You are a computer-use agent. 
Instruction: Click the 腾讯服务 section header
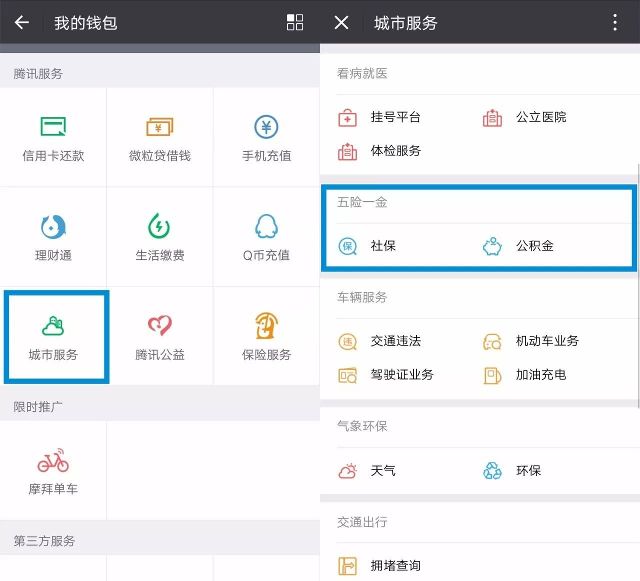(x=38, y=74)
